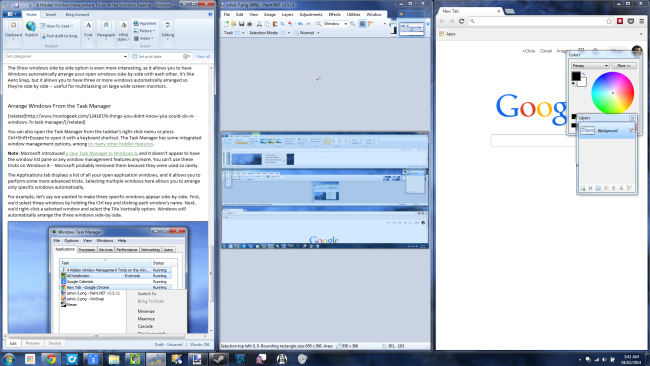Open the Picture insert dropdown
650x366 pixels.
144,31
